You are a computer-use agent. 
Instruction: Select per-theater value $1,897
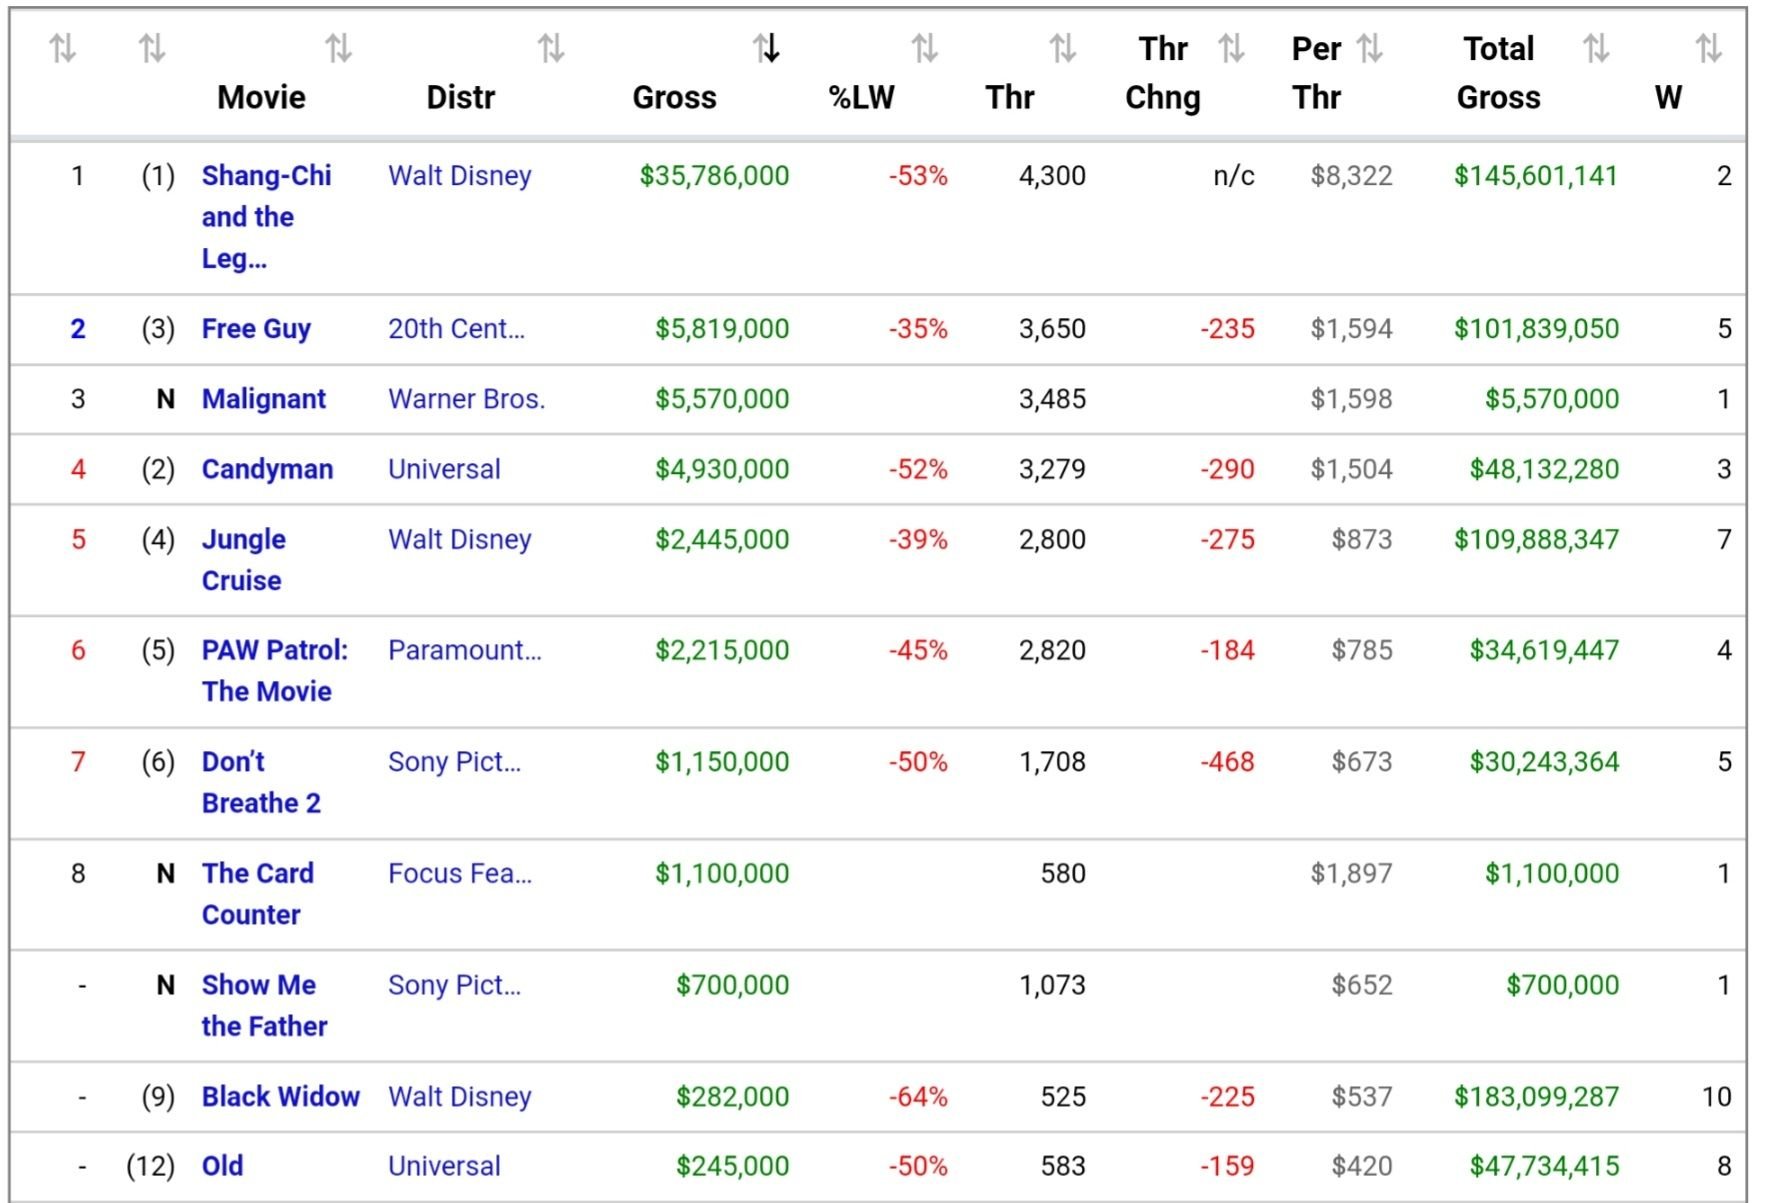[x=1351, y=874]
